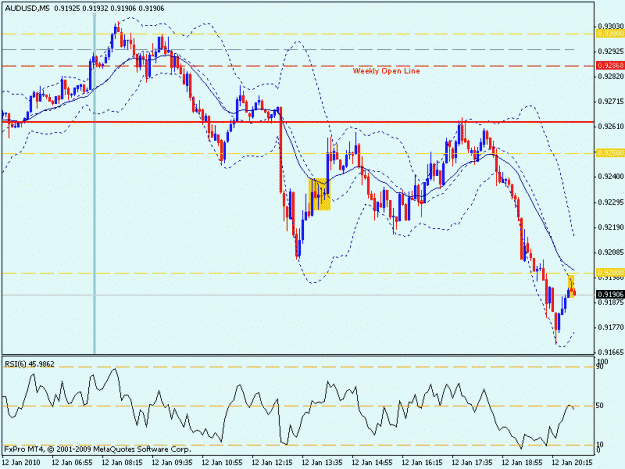The image size is (625, 469).
Task: Click the yellow 0.9300 level price tag
Action: coord(610,34)
